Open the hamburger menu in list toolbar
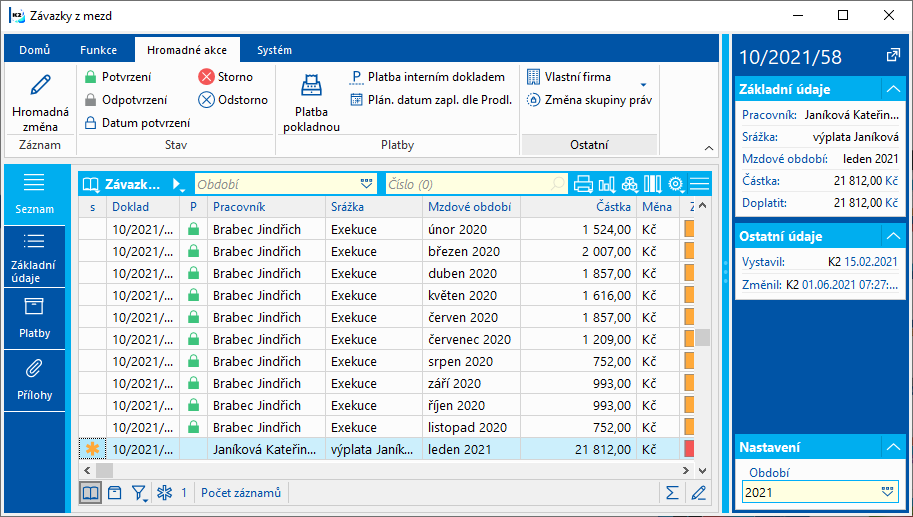Screen dimensions: 913x517 699,185
